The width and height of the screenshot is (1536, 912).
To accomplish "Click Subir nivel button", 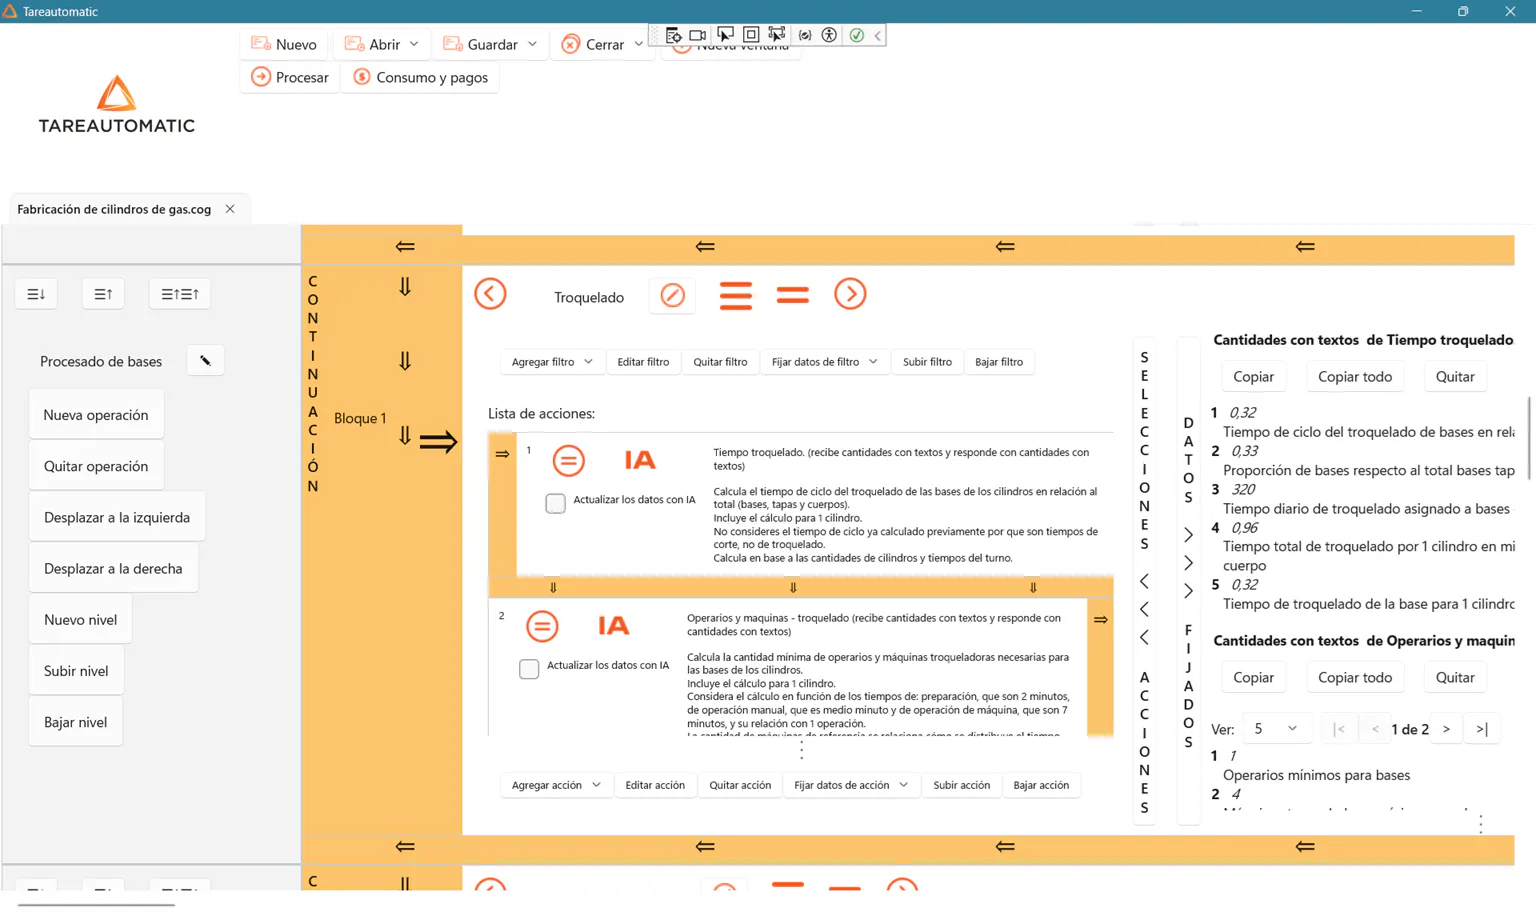I will 76,671.
